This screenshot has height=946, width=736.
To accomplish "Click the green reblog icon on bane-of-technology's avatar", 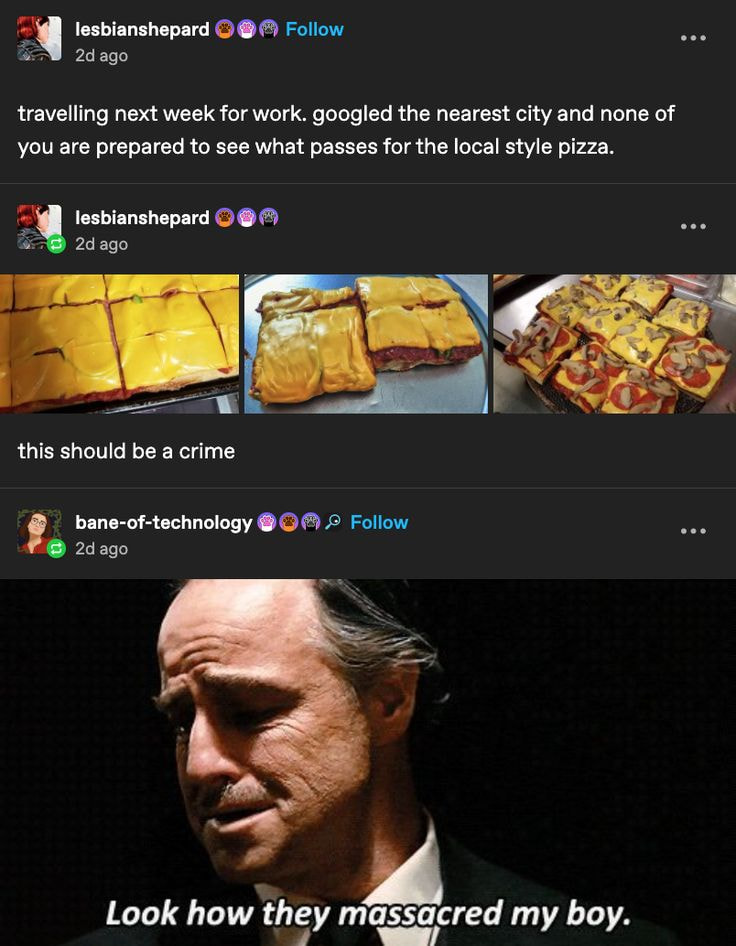I will pos(56,548).
